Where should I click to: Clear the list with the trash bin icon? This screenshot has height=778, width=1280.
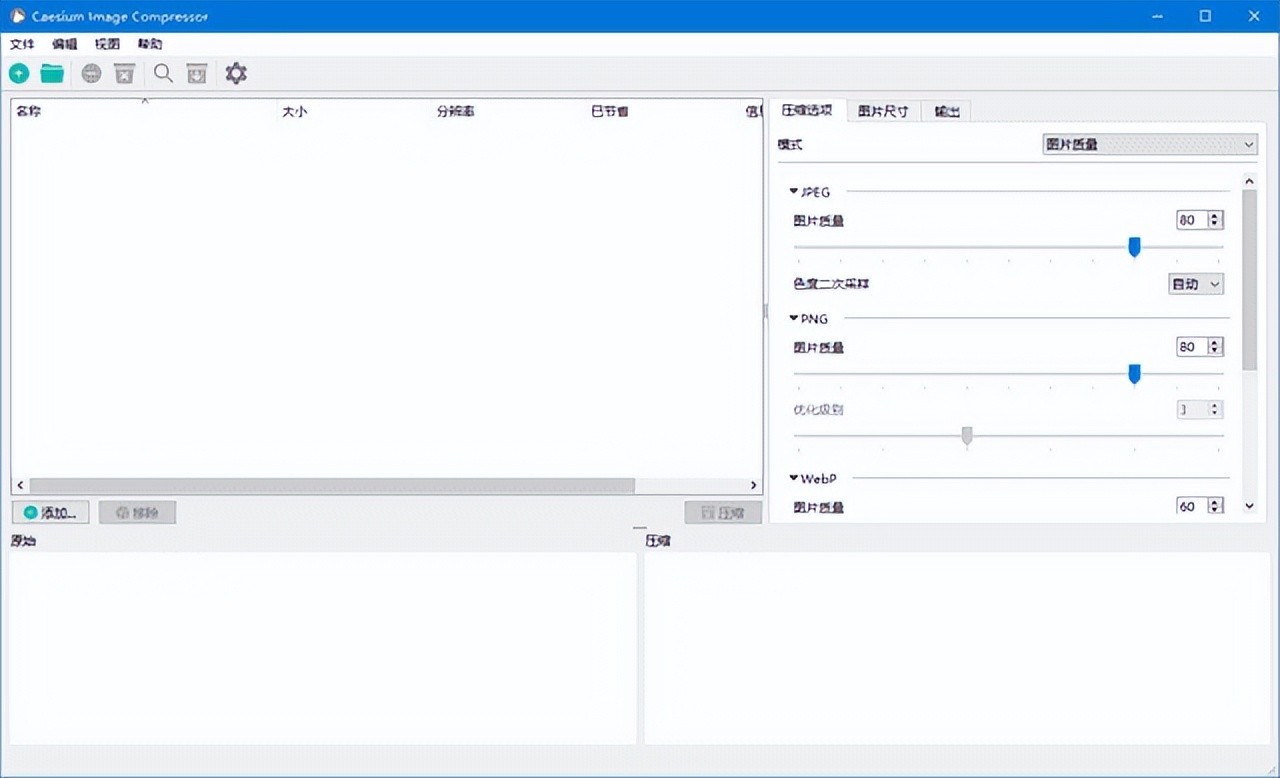(x=124, y=74)
